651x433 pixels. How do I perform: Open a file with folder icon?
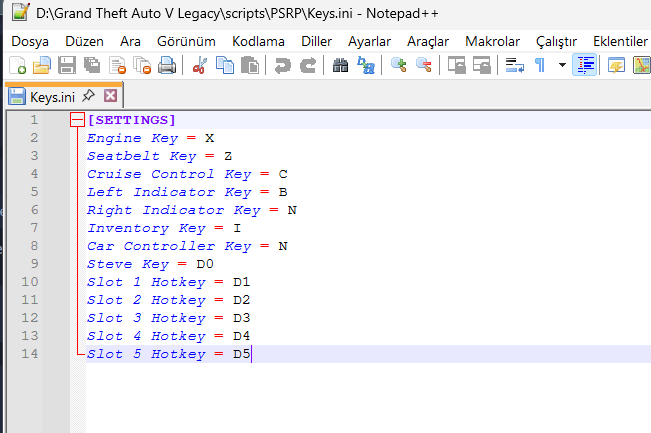[42, 65]
